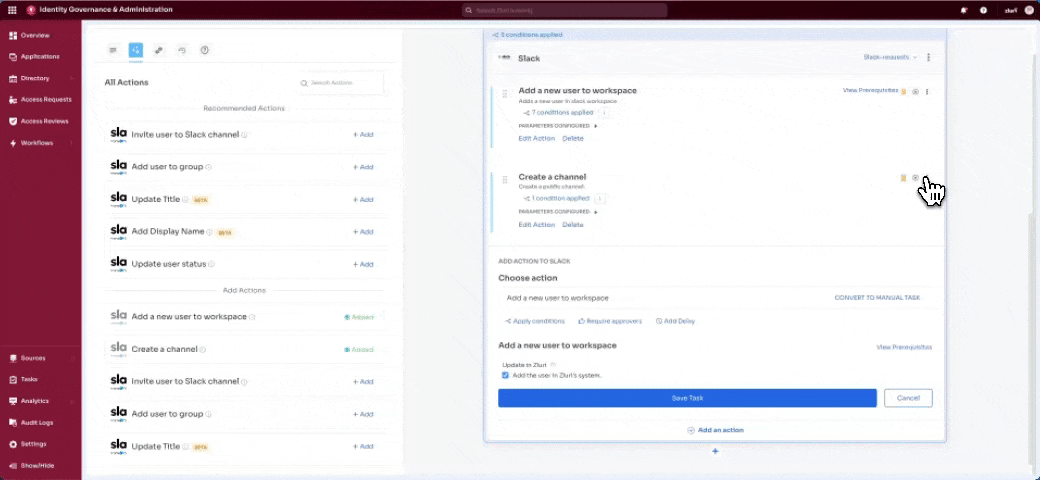Delete the Add a new user to workspace action
1040x480 pixels.
point(573,139)
